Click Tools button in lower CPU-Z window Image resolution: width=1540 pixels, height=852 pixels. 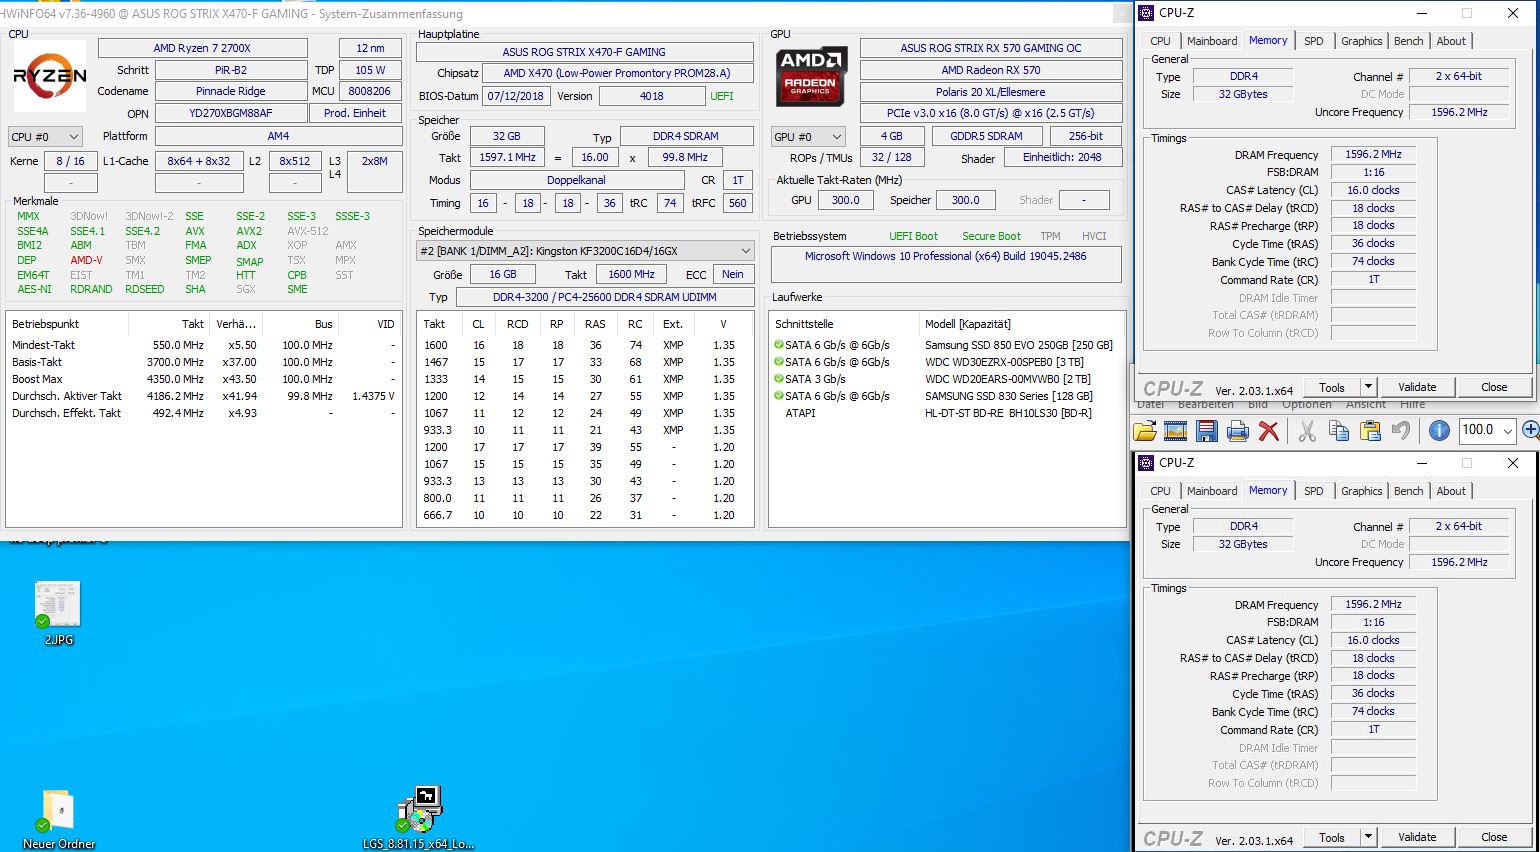coord(1331,837)
